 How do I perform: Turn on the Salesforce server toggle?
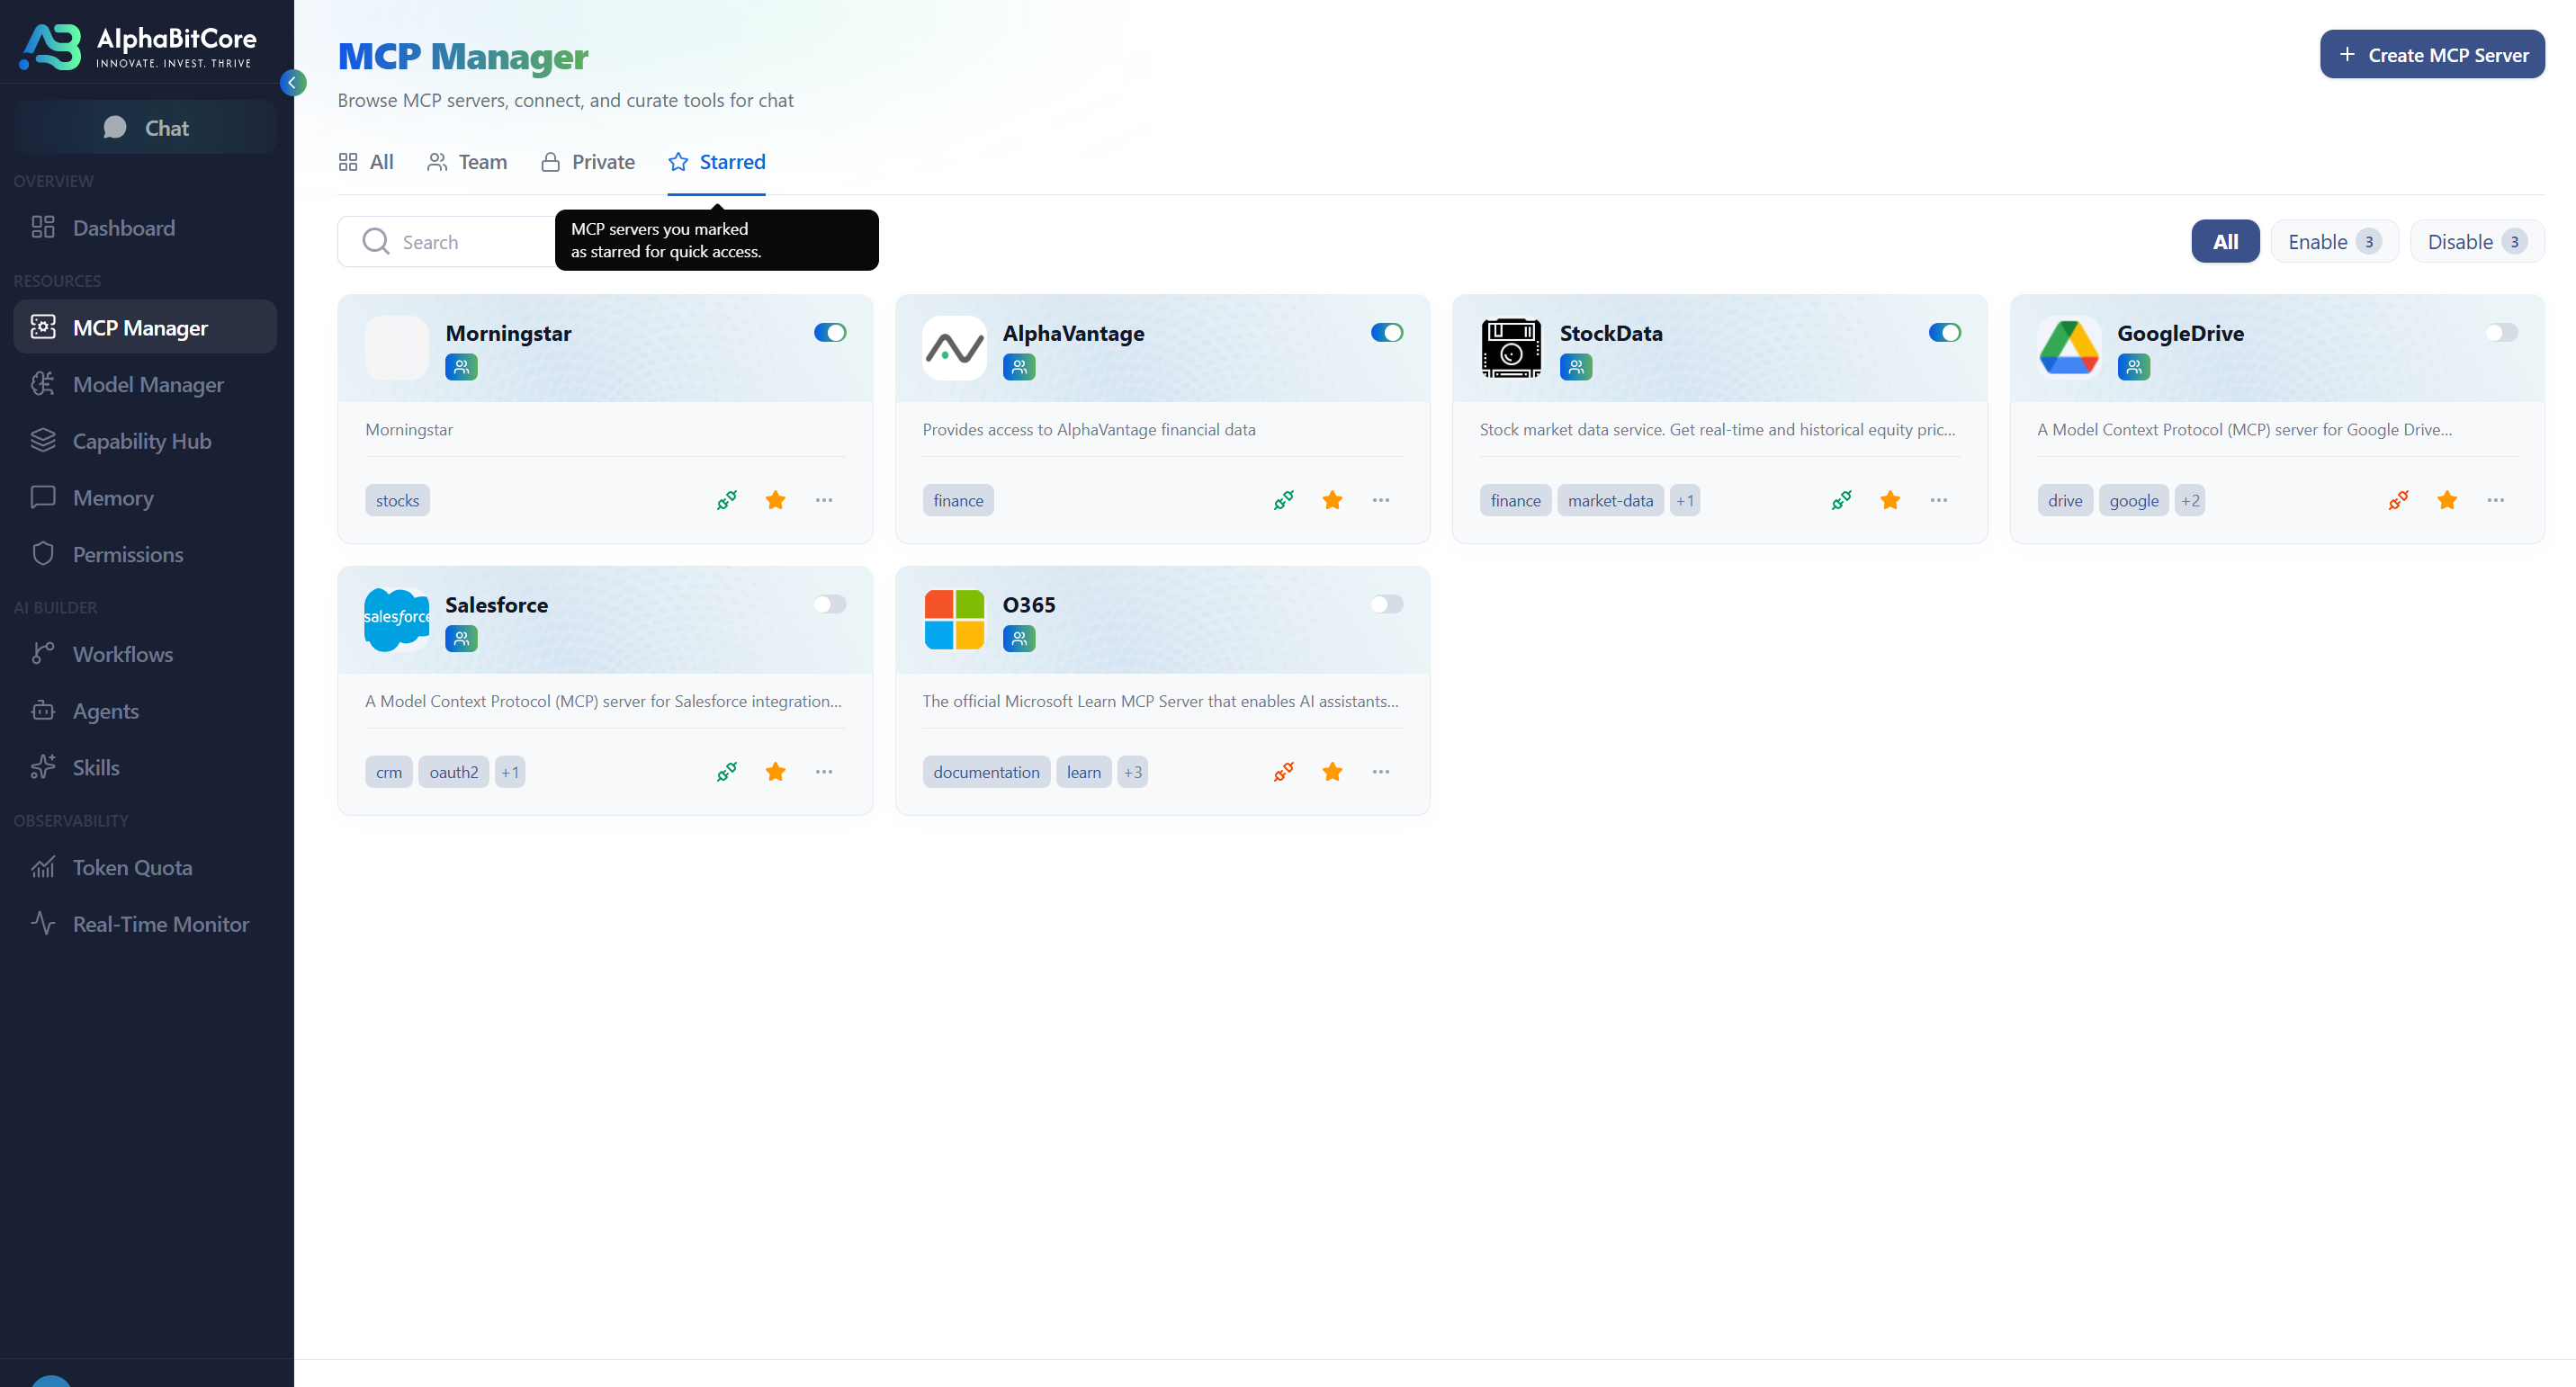tap(829, 604)
